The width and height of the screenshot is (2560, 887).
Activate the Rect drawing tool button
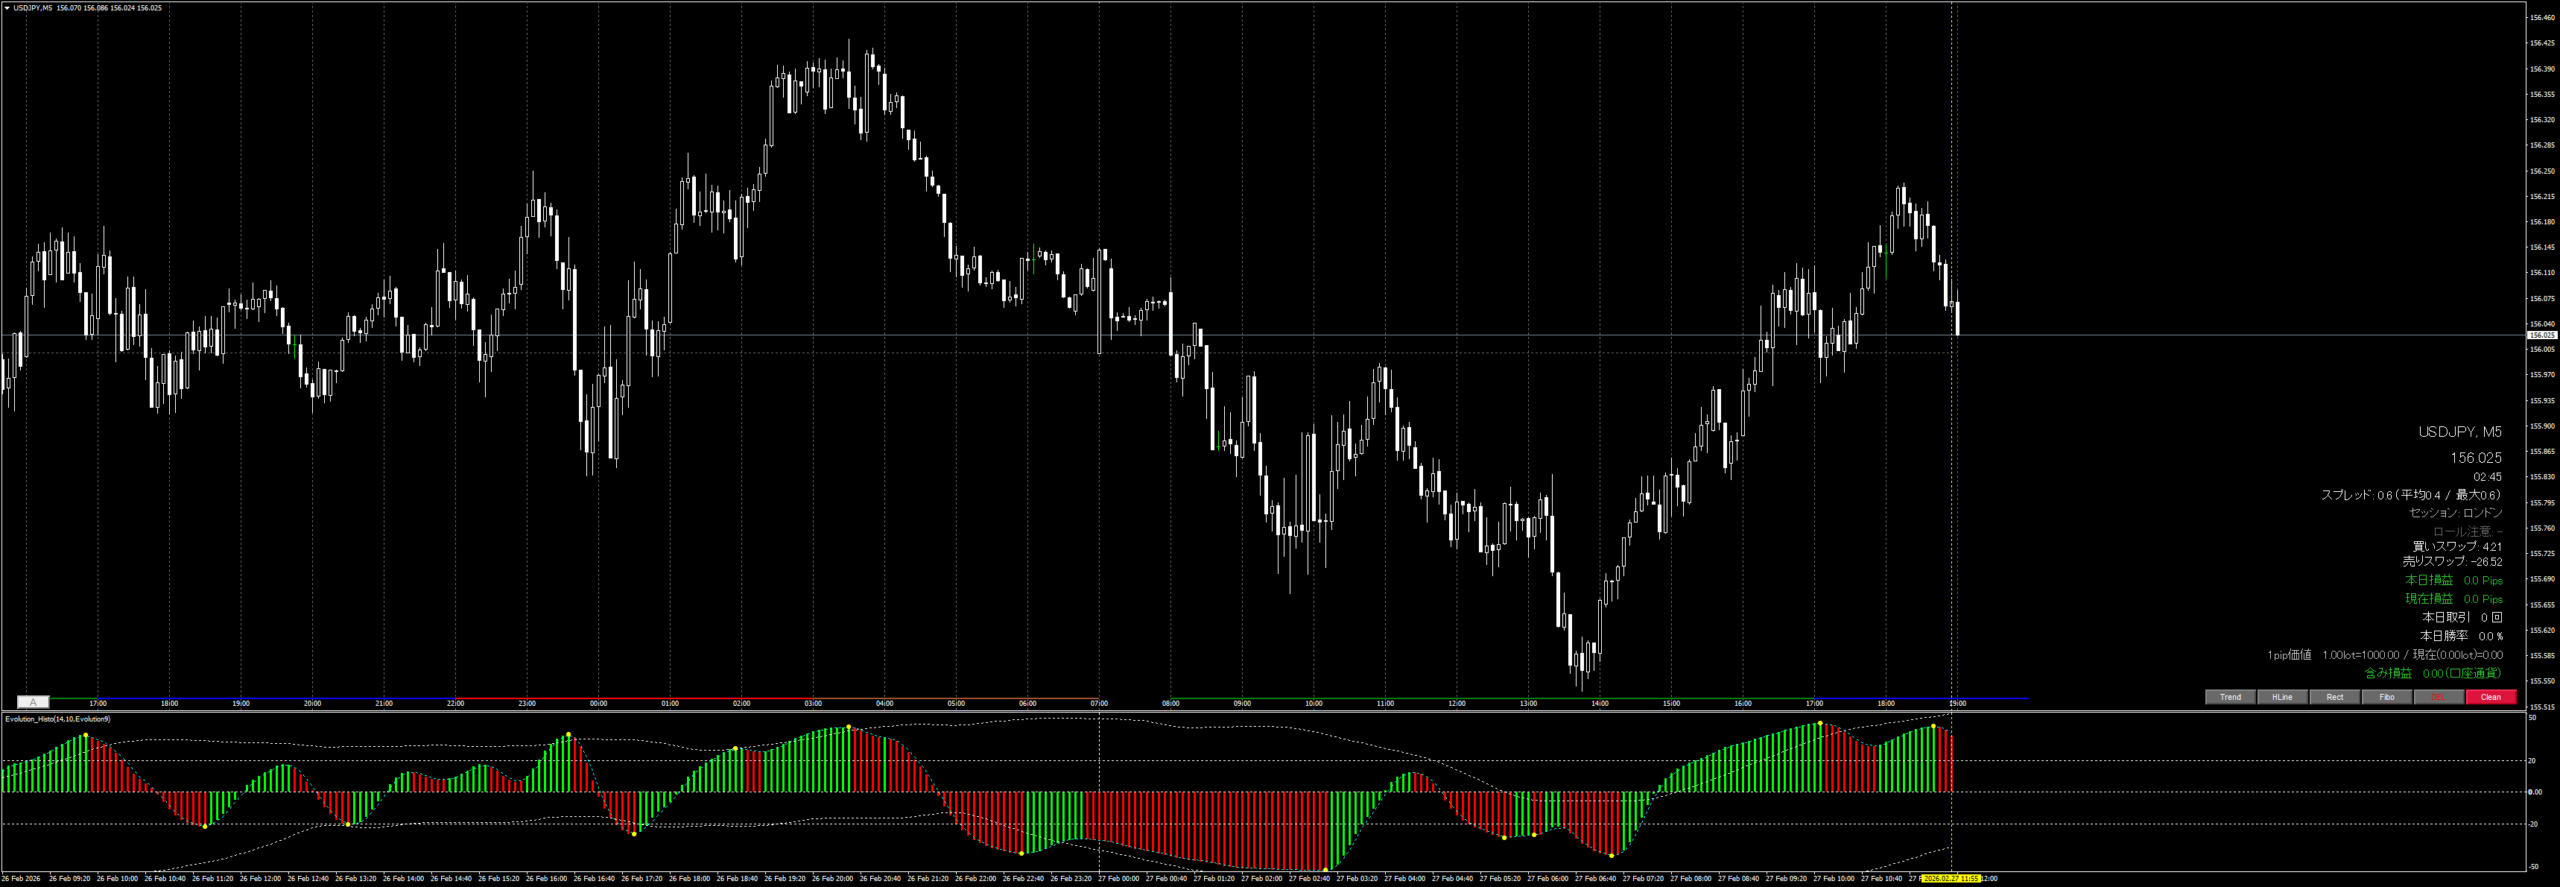pos(2334,697)
